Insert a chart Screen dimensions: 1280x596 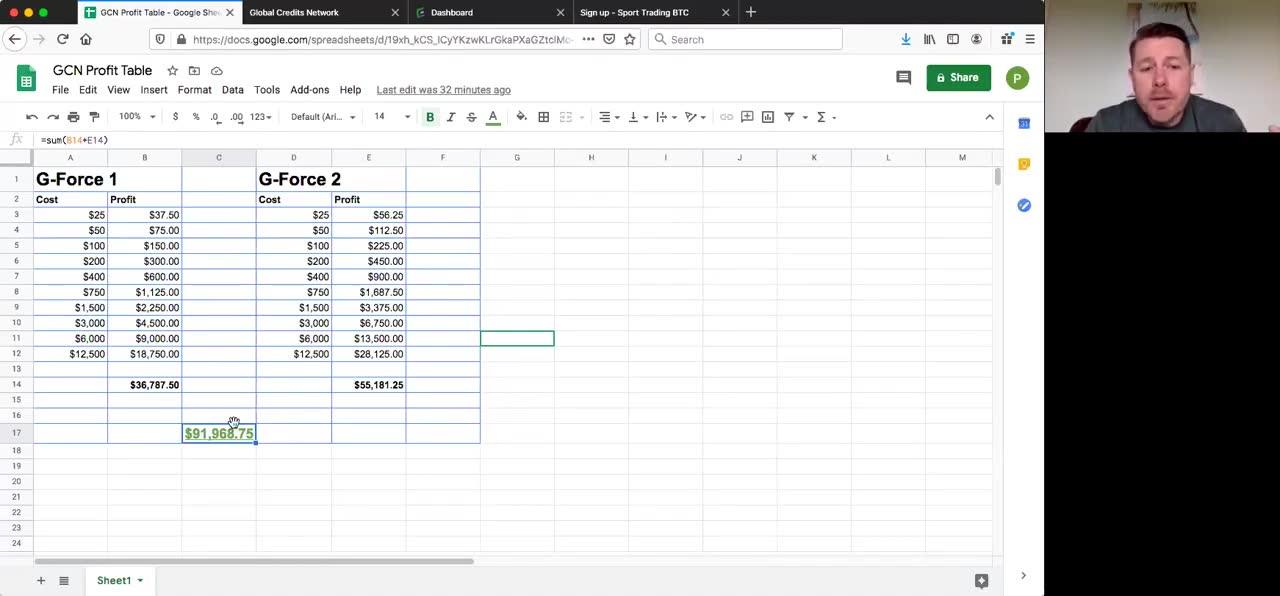(x=768, y=117)
